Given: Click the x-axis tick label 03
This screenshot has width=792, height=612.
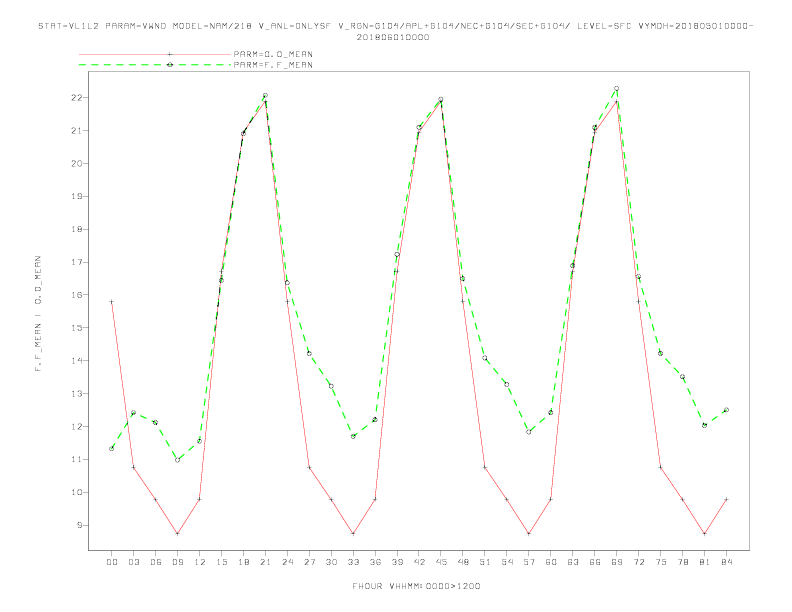Looking at the screenshot, I should tap(133, 562).
